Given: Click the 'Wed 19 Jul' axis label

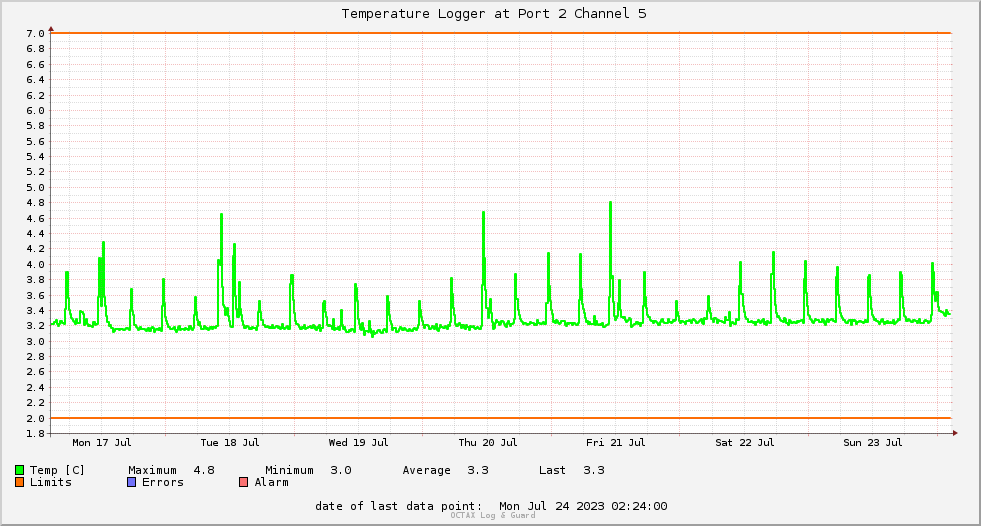Looking at the screenshot, I should tap(358, 443).
